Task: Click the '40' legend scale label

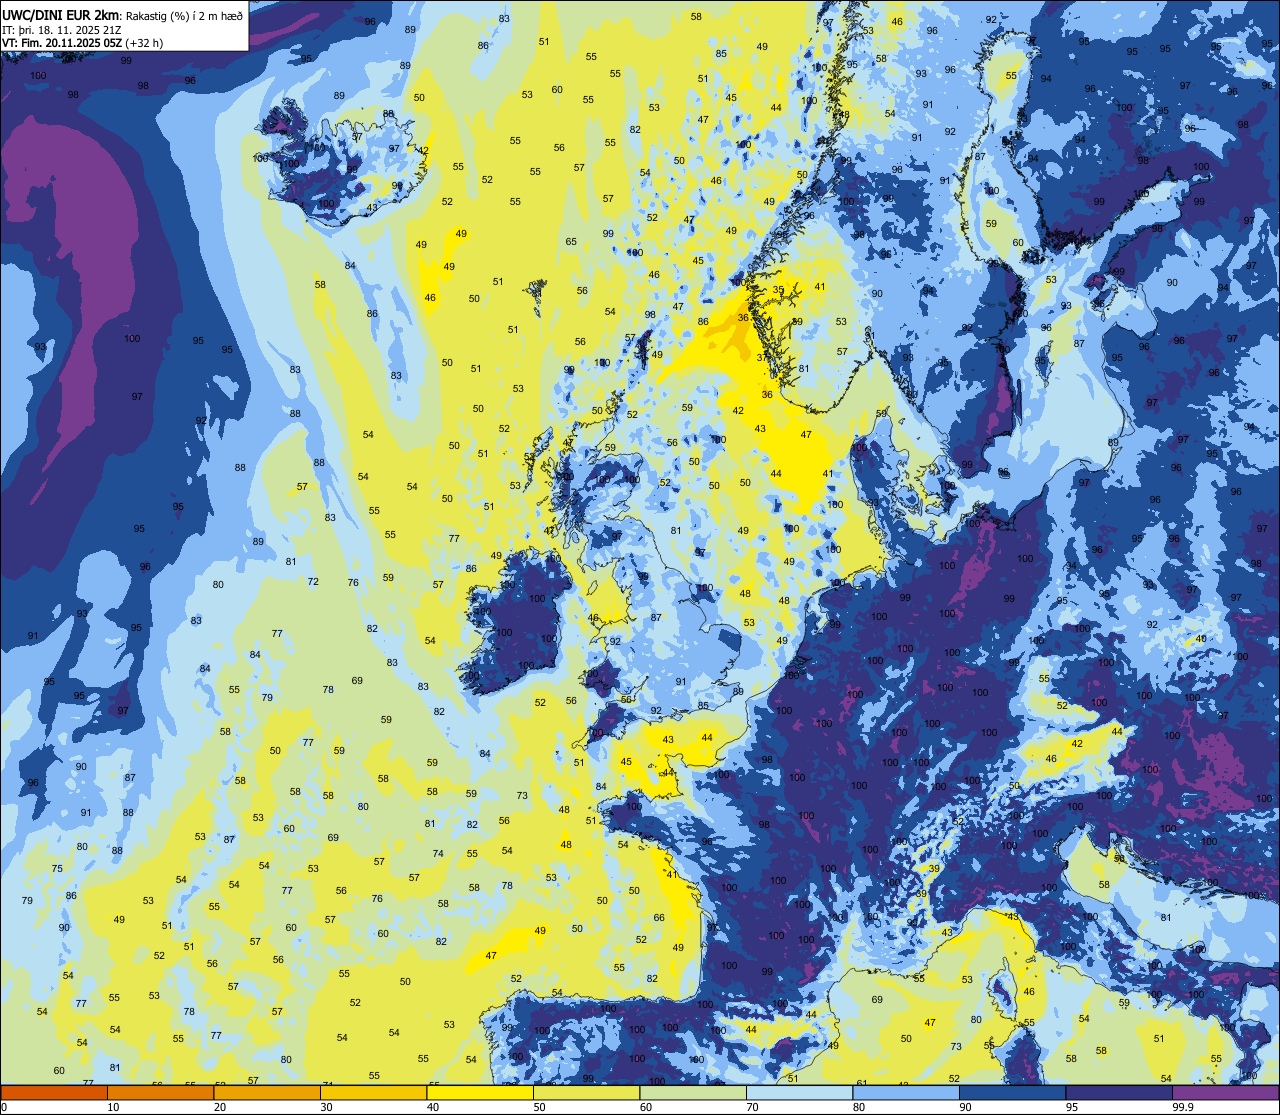Action: pos(433,1107)
